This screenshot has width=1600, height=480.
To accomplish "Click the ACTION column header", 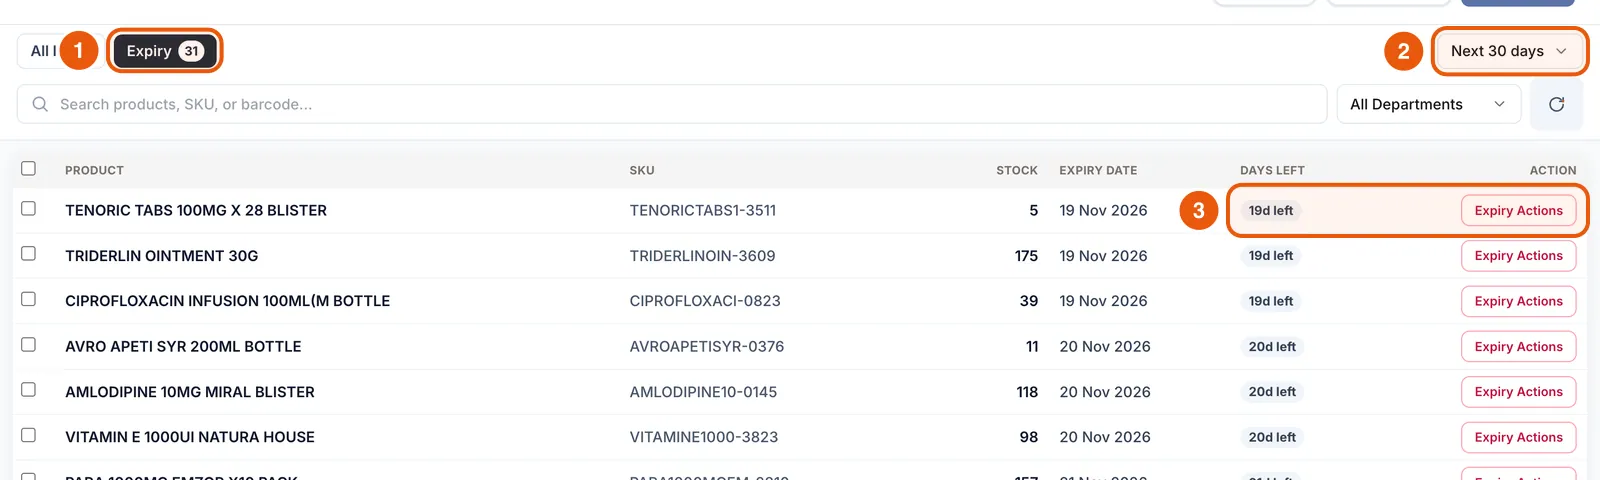I will click(x=1553, y=170).
